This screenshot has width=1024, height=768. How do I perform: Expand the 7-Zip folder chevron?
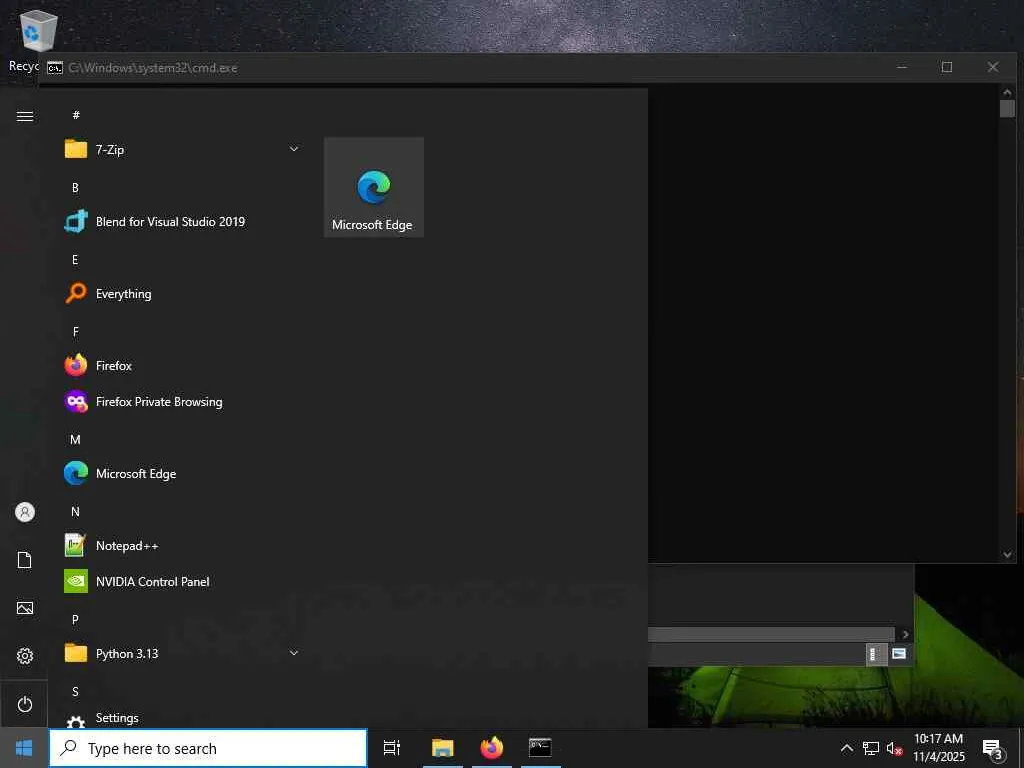(294, 150)
